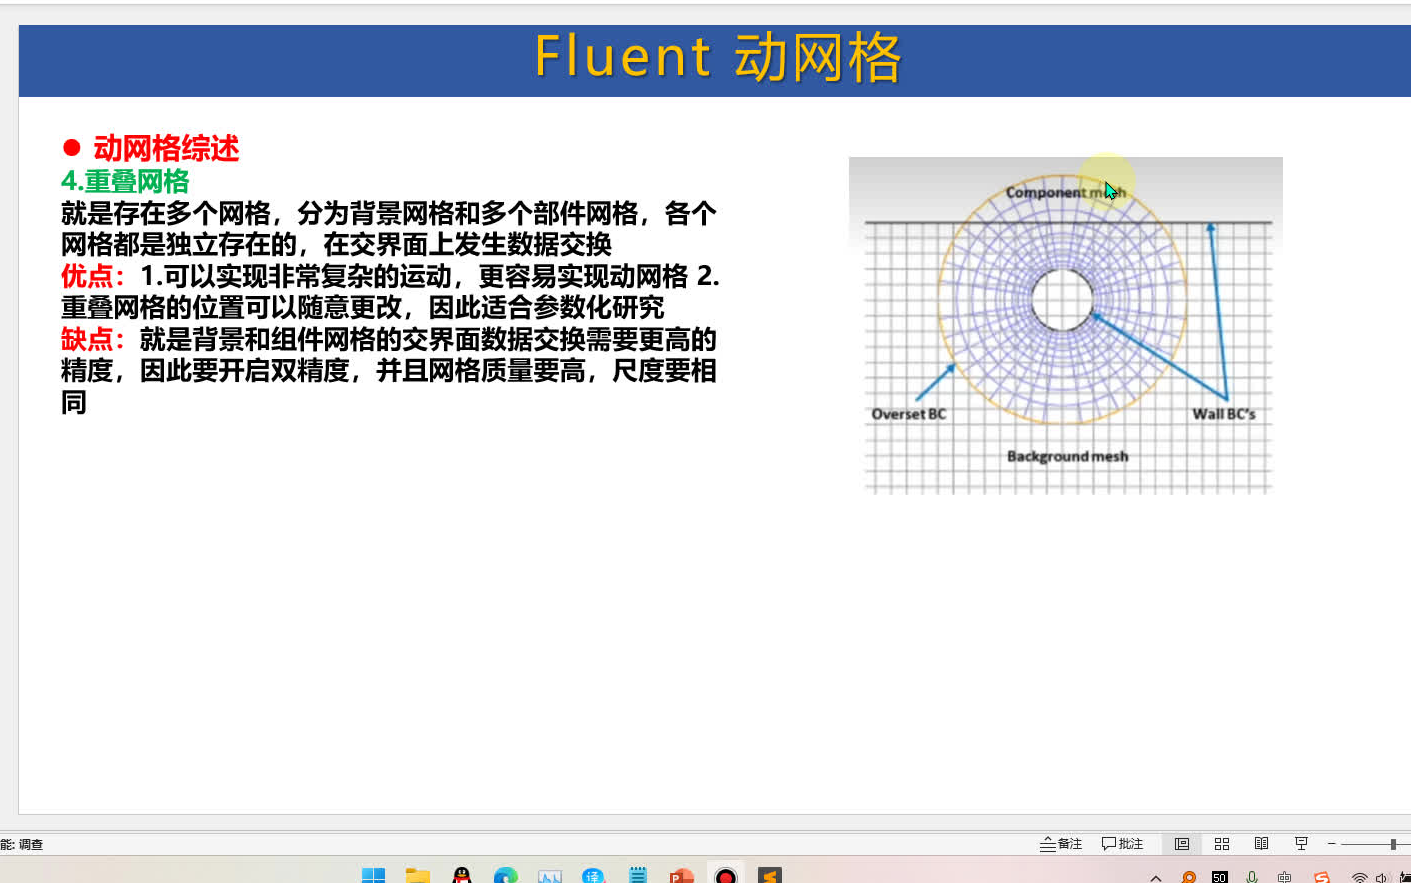This screenshot has width=1411, height=883.
Task: Toggle the 中 input language indicator
Action: (x=1285, y=877)
